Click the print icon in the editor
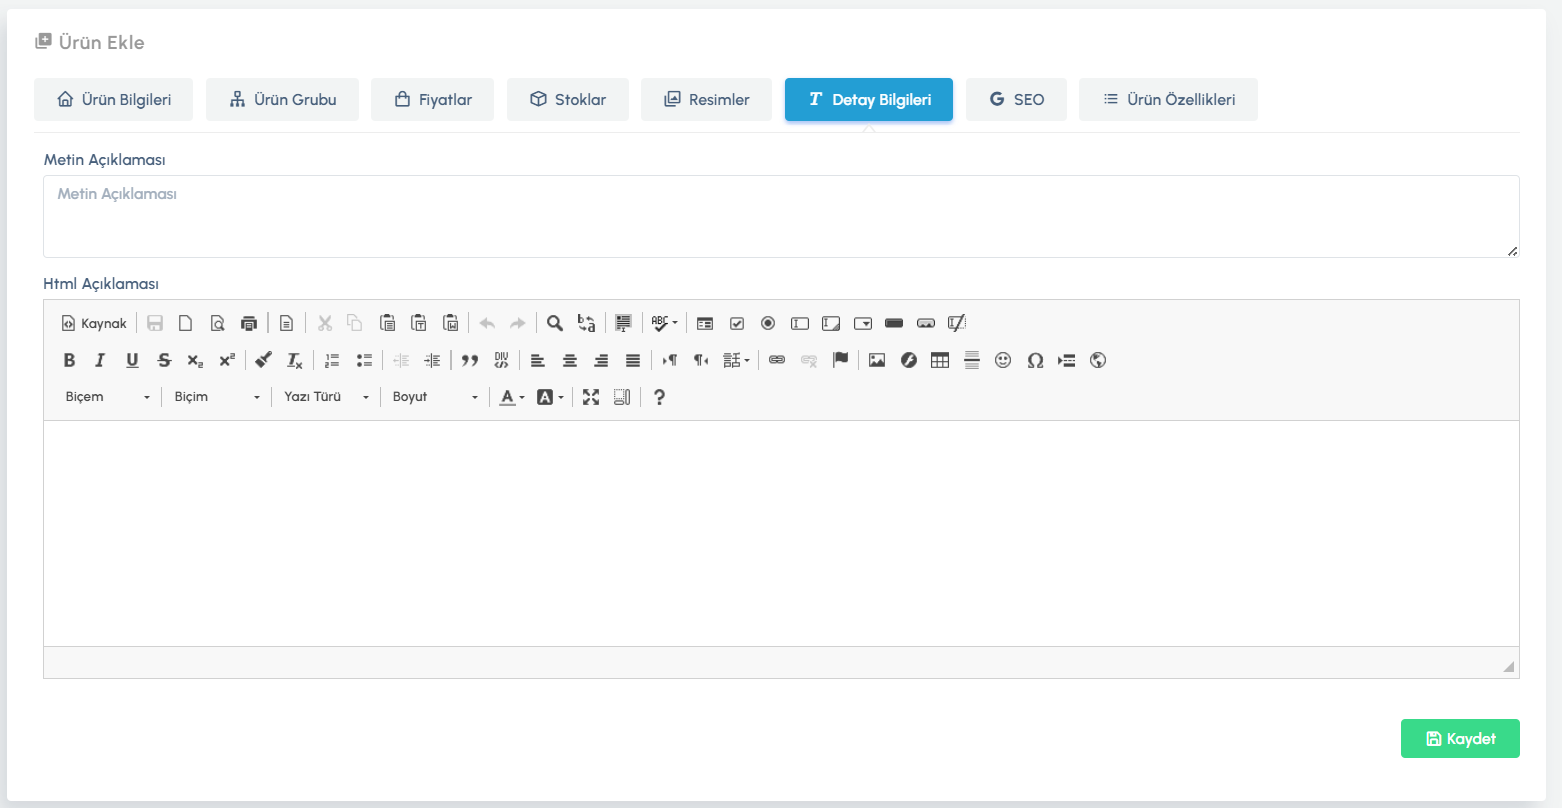Screen dimensions: 1562x808 coord(249,323)
